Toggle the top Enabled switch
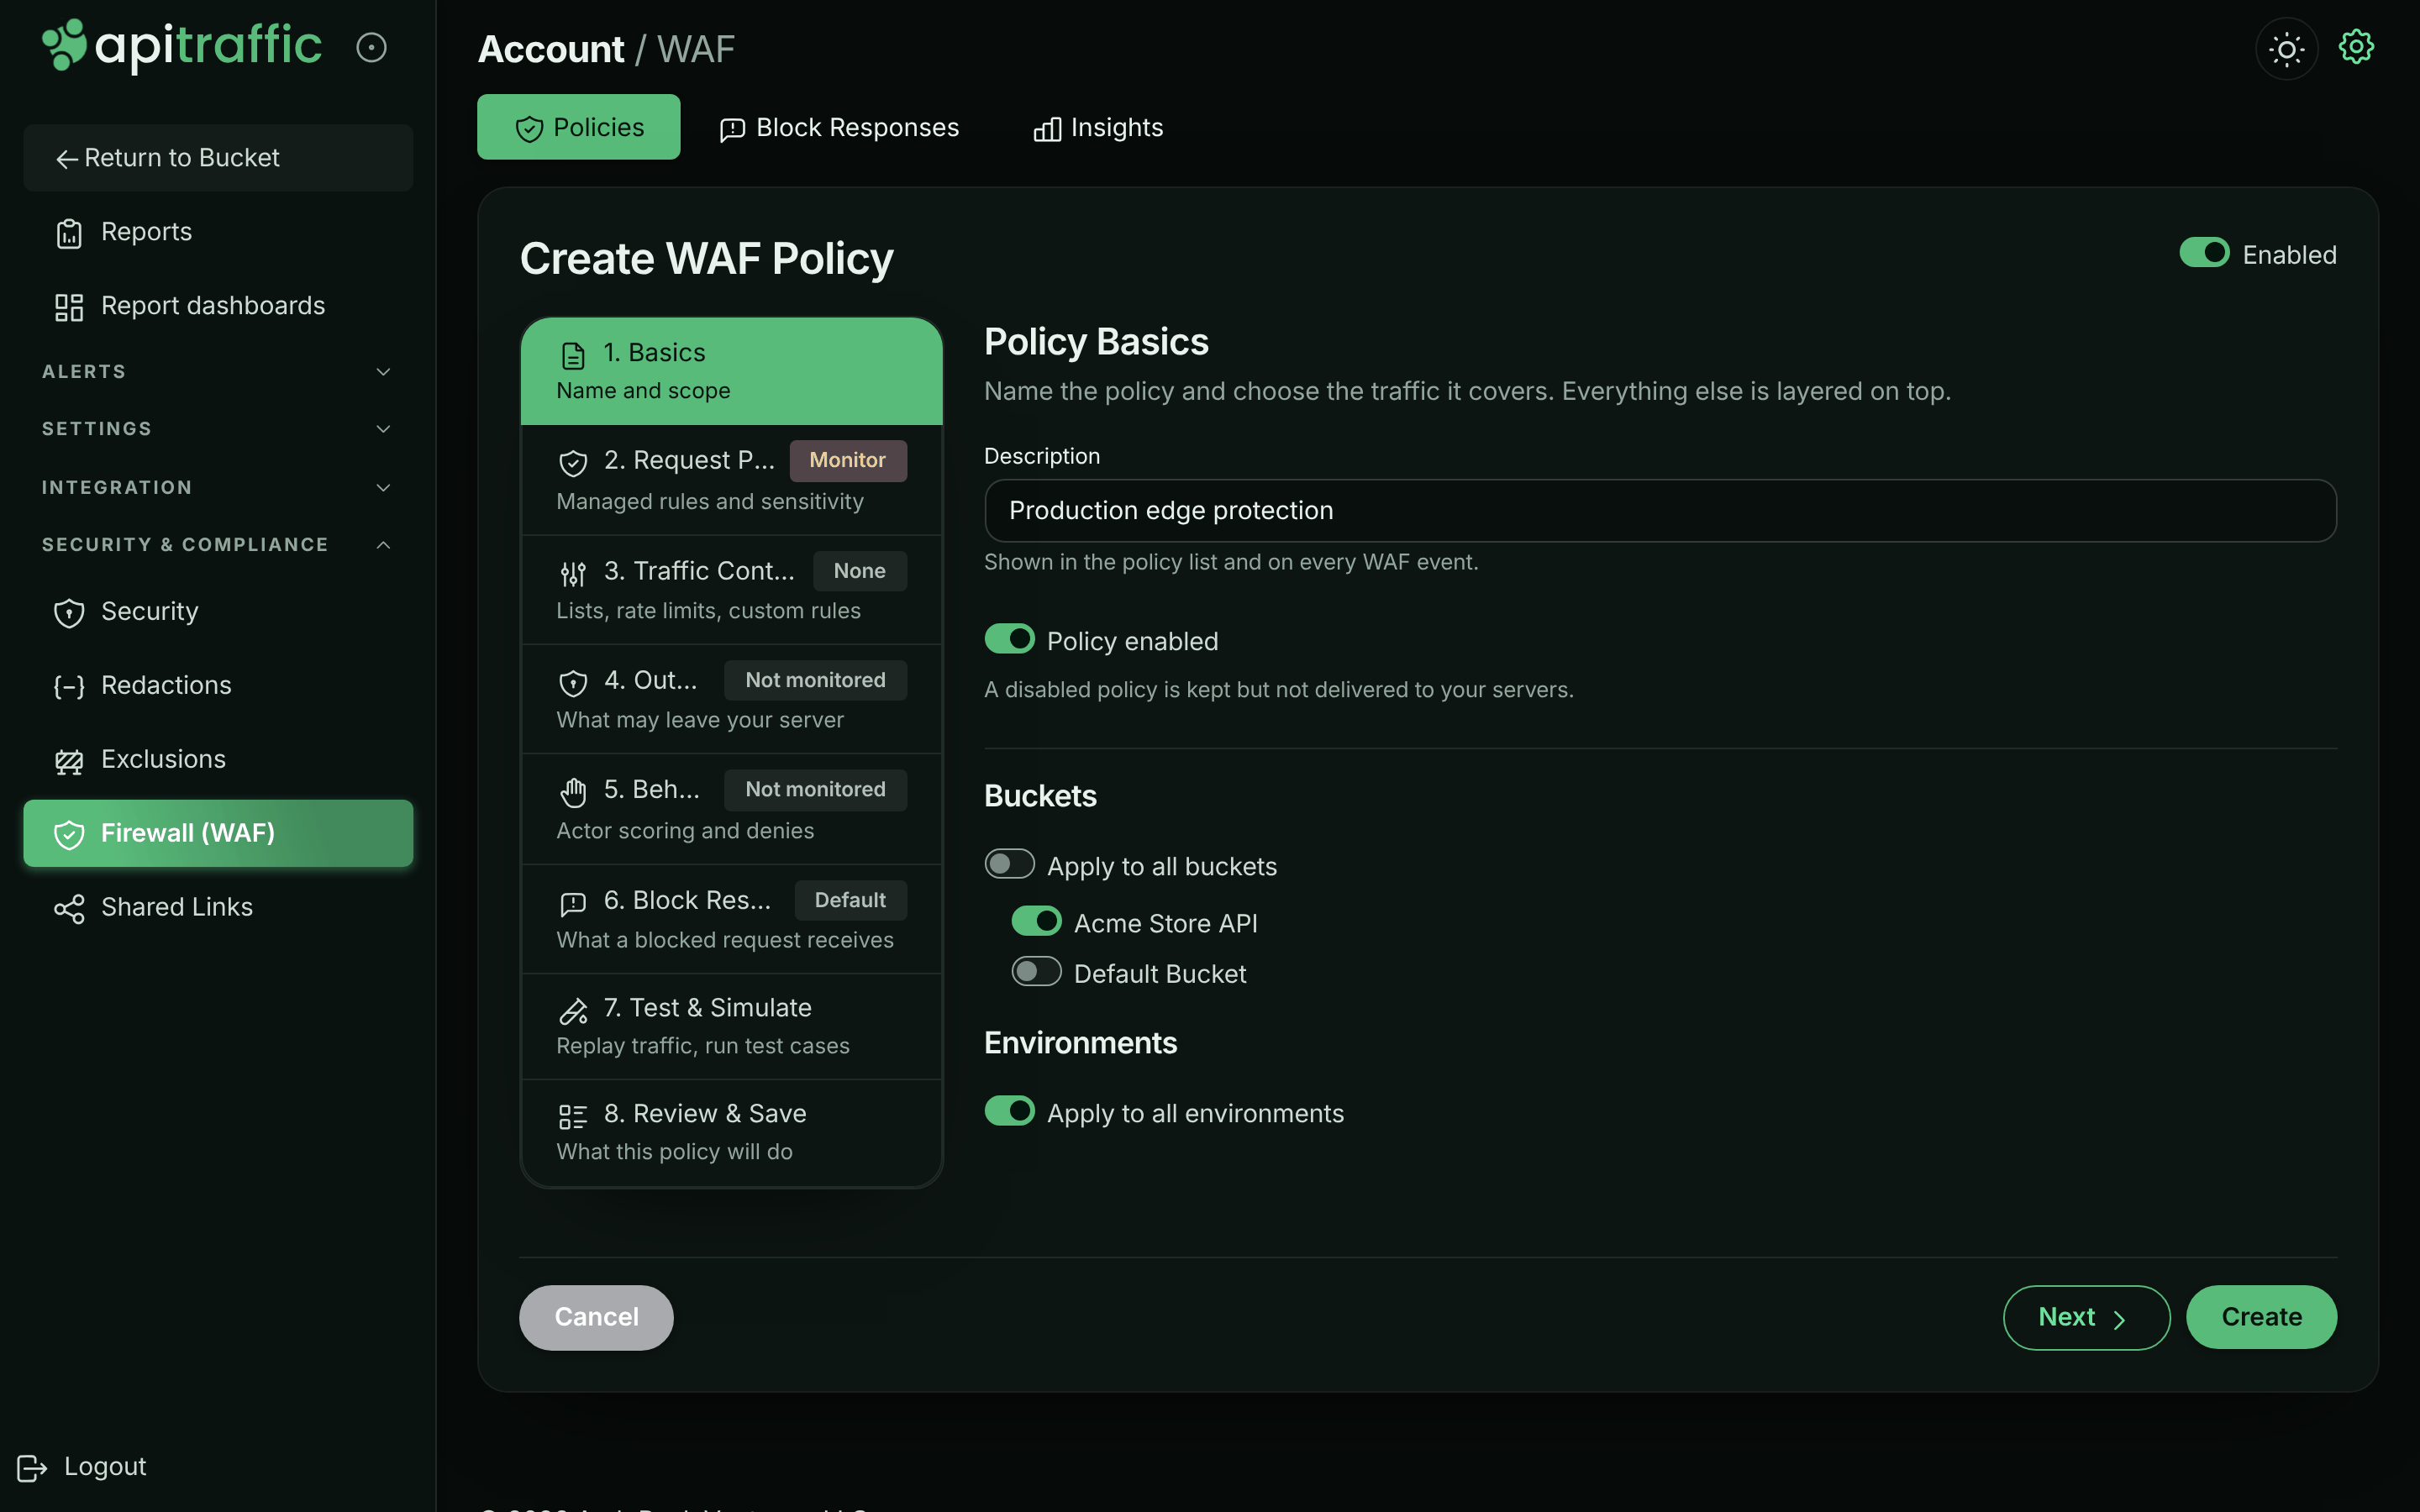The width and height of the screenshot is (2420, 1512). coord(2204,252)
